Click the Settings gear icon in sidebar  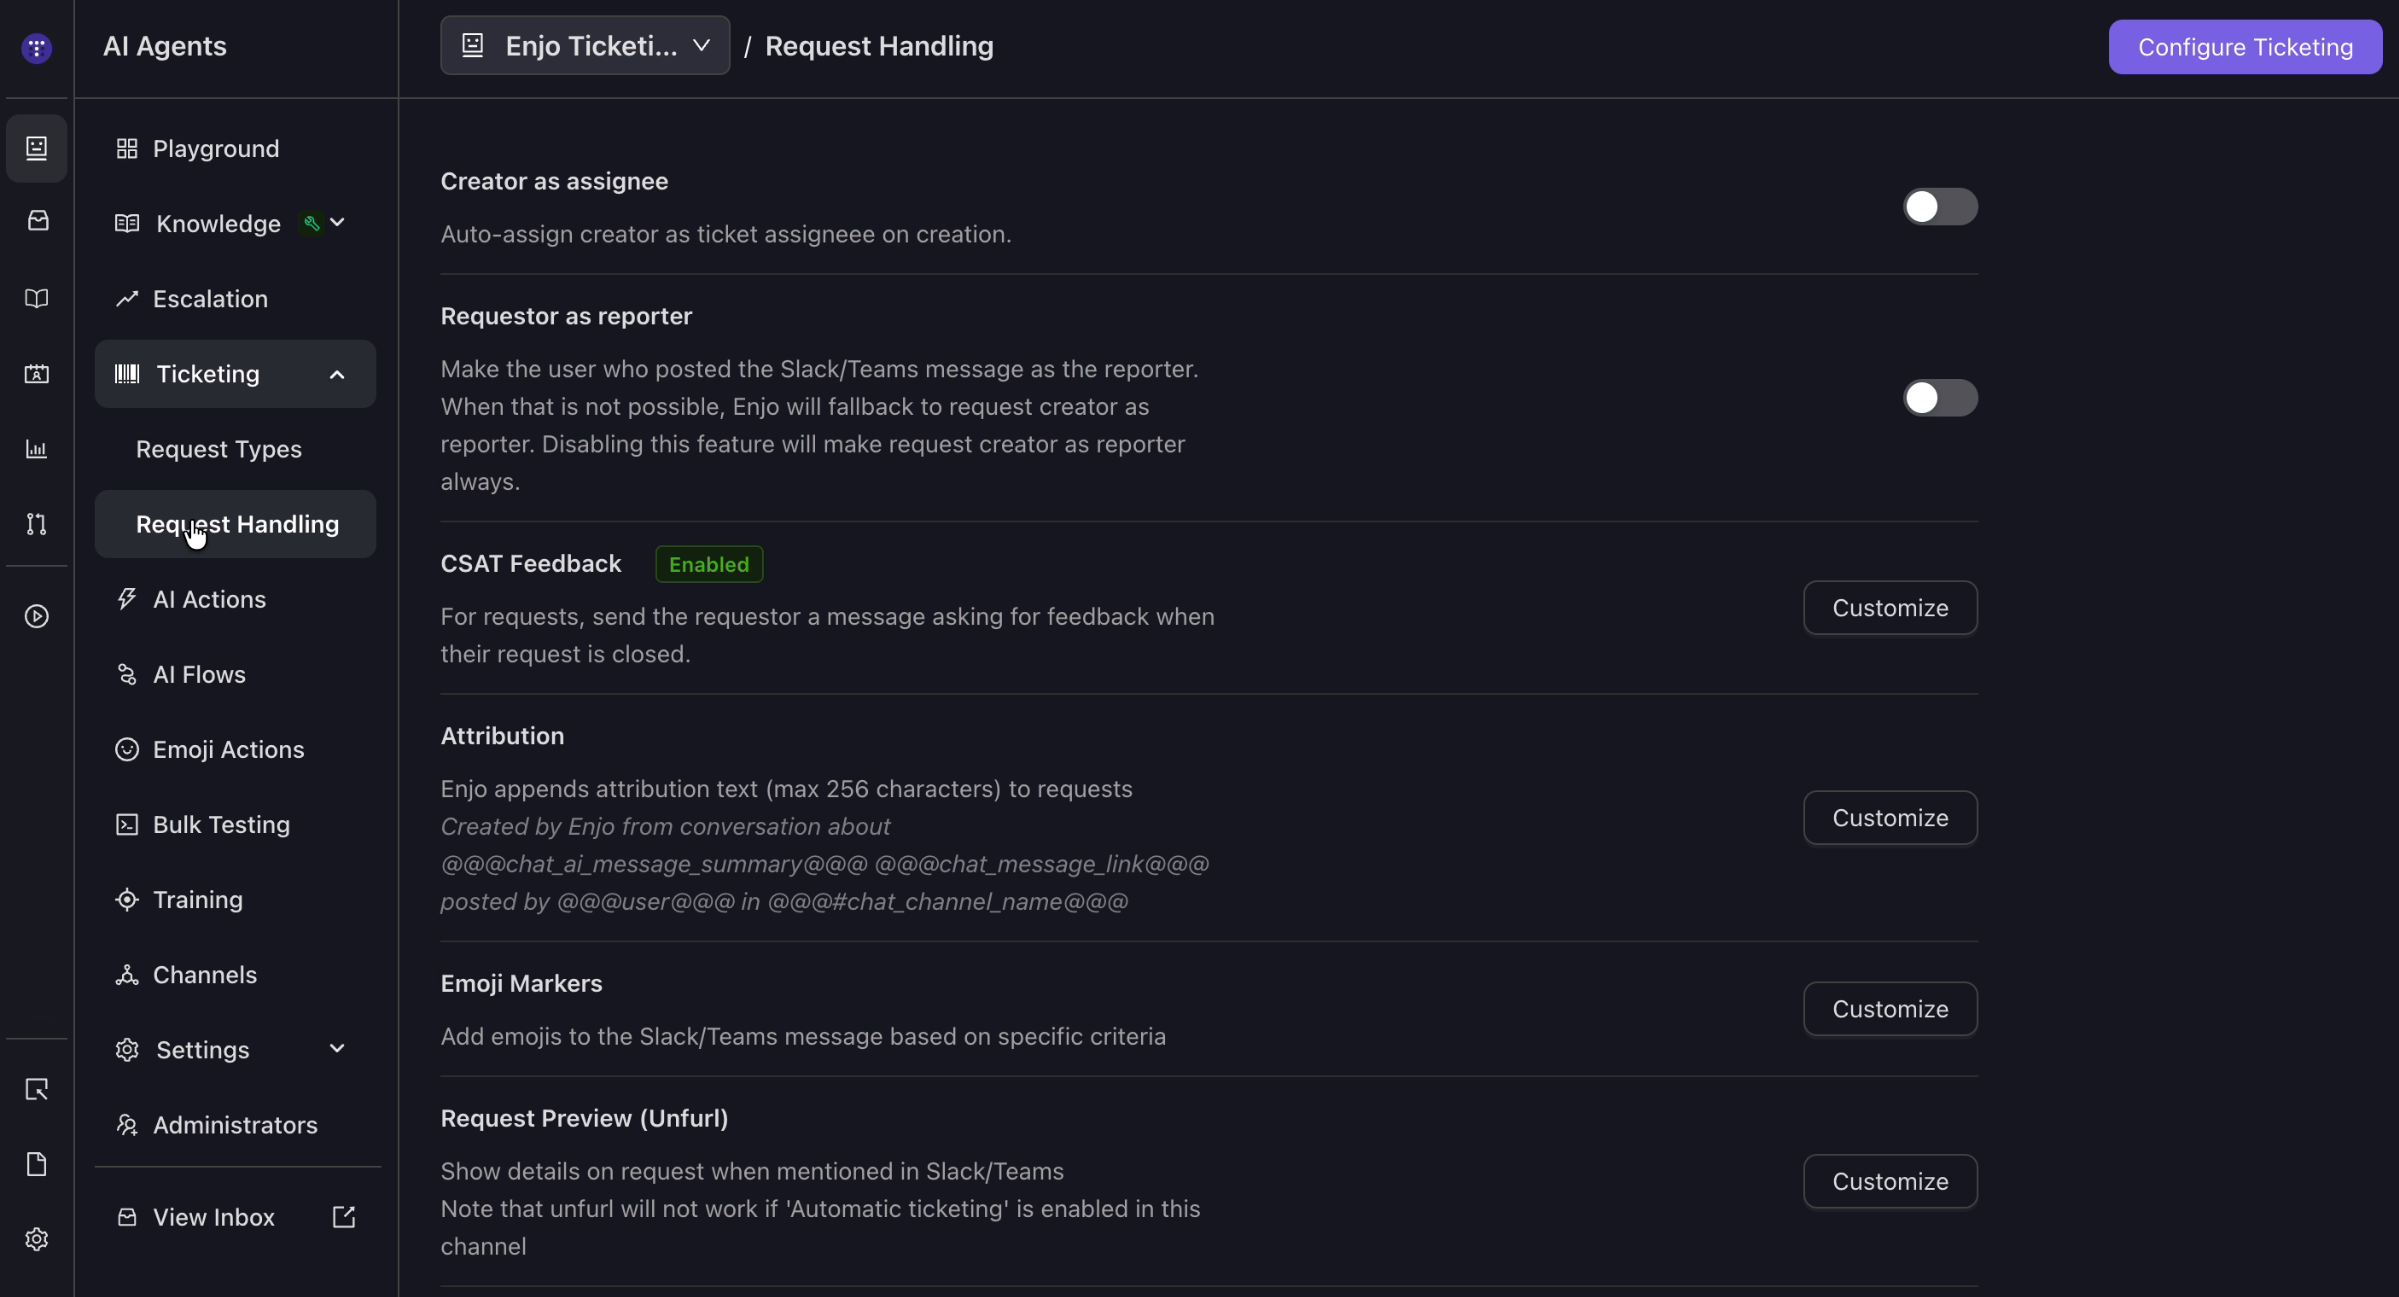(x=127, y=1049)
